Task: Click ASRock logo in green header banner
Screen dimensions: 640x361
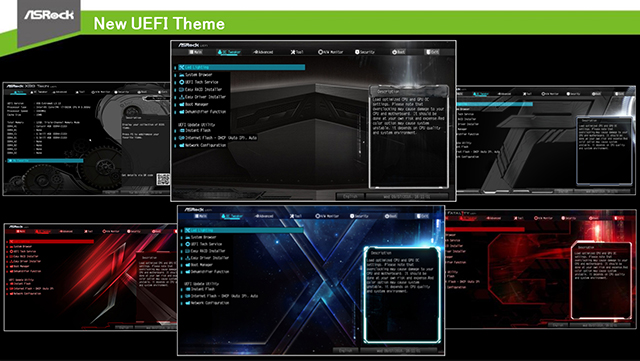Action: [x=49, y=15]
